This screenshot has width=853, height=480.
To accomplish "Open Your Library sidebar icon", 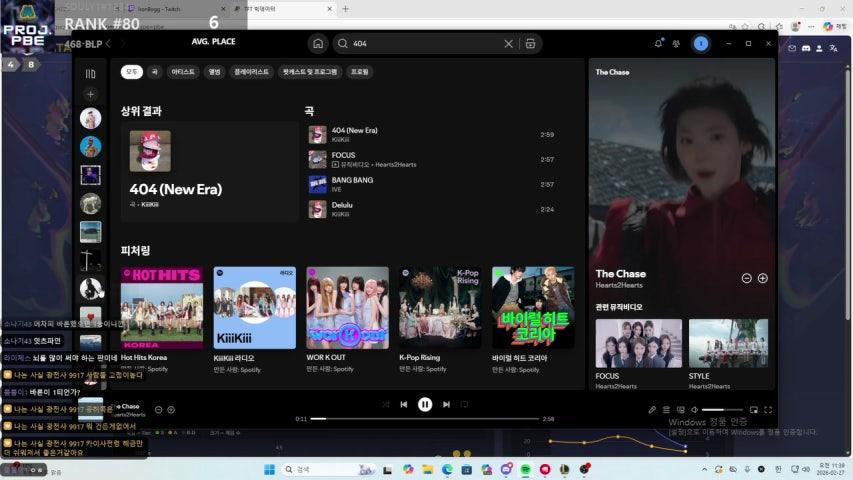I will click(x=90, y=73).
